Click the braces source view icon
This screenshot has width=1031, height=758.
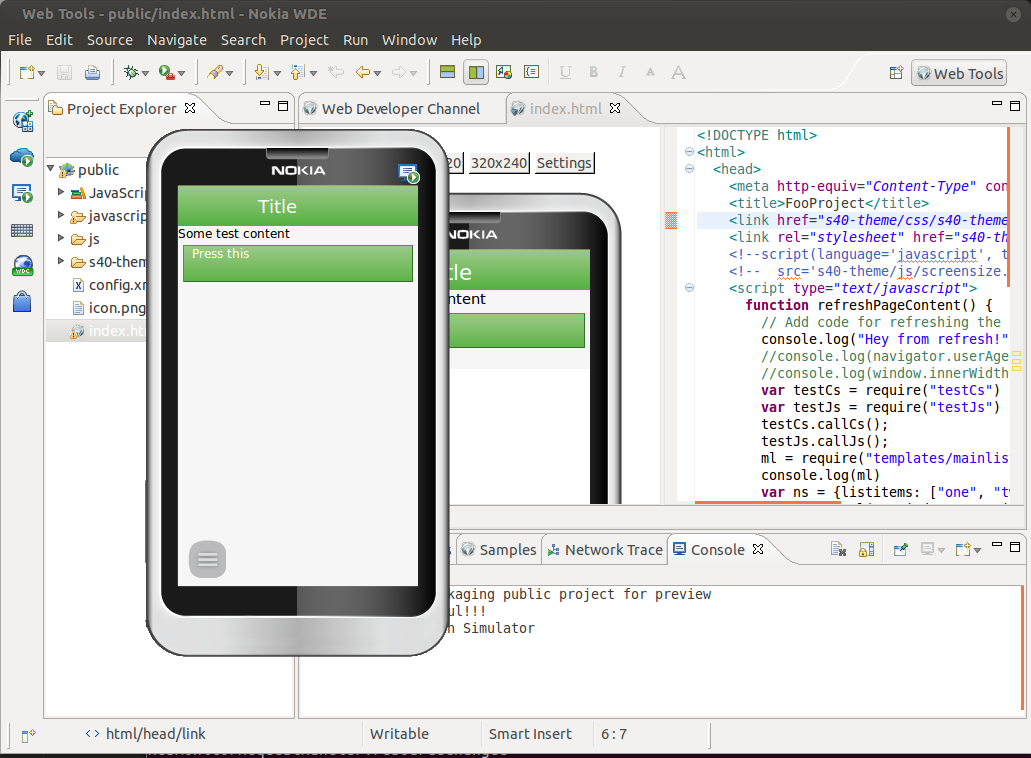tap(531, 72)
